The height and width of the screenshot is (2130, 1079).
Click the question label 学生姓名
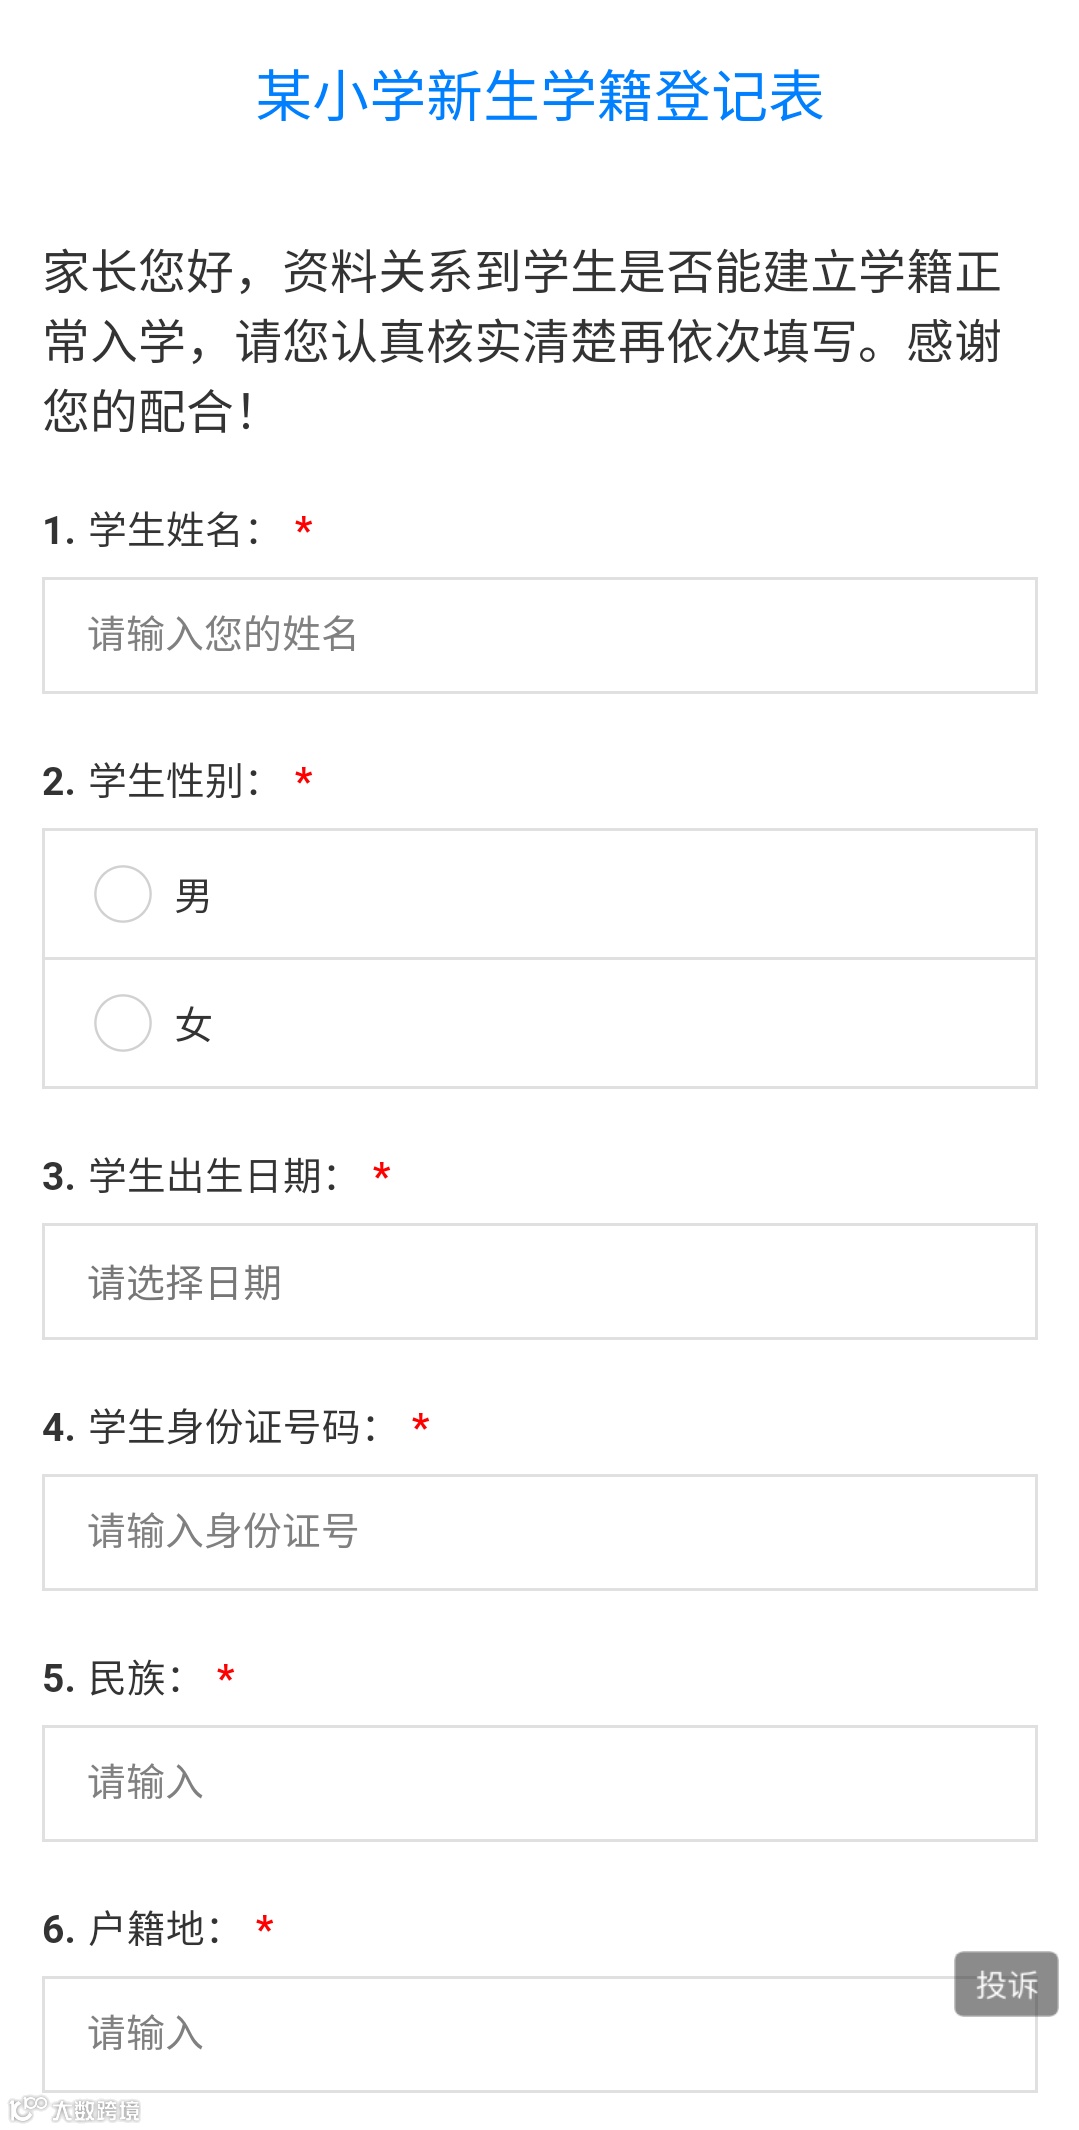[x=165, y=530]
